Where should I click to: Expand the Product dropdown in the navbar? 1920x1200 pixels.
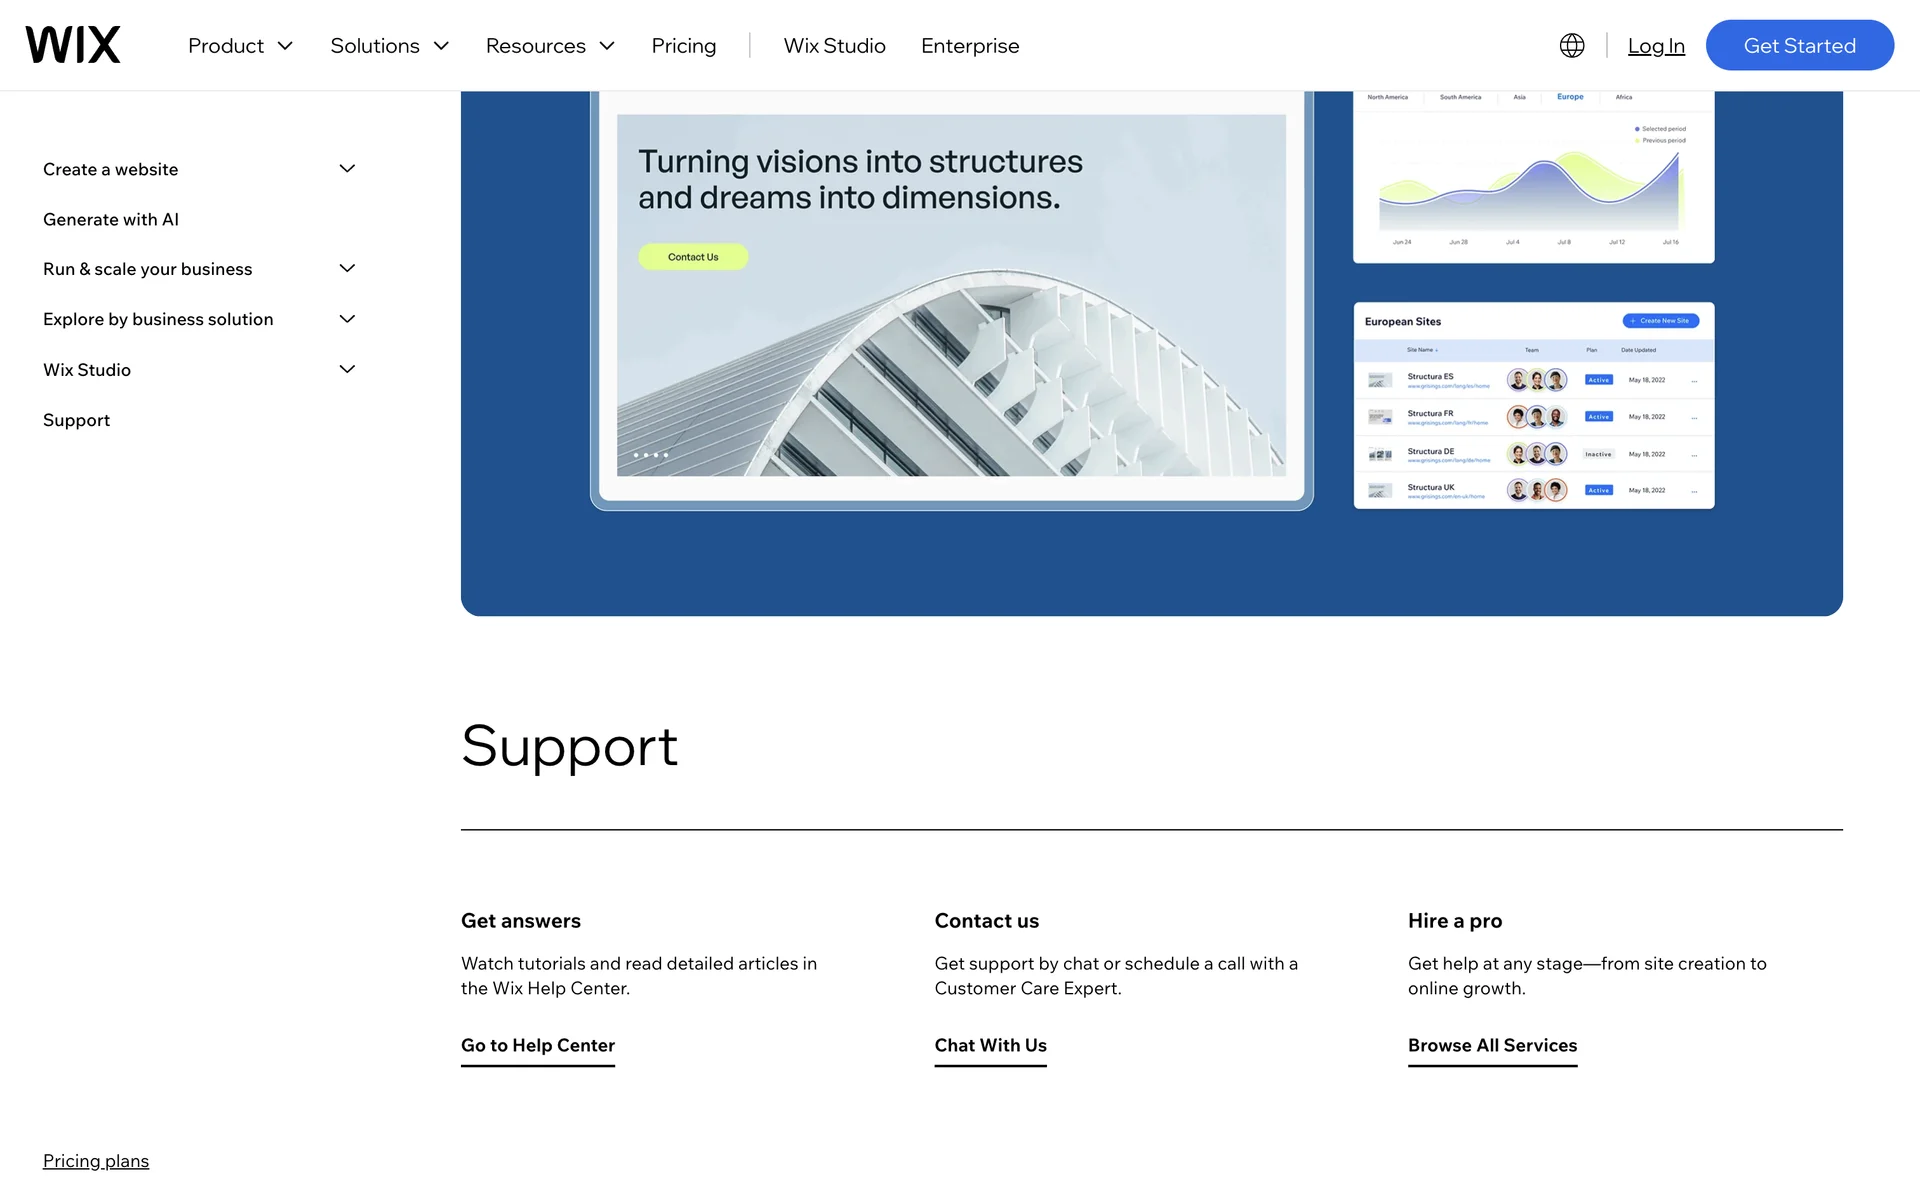[240, 46]
